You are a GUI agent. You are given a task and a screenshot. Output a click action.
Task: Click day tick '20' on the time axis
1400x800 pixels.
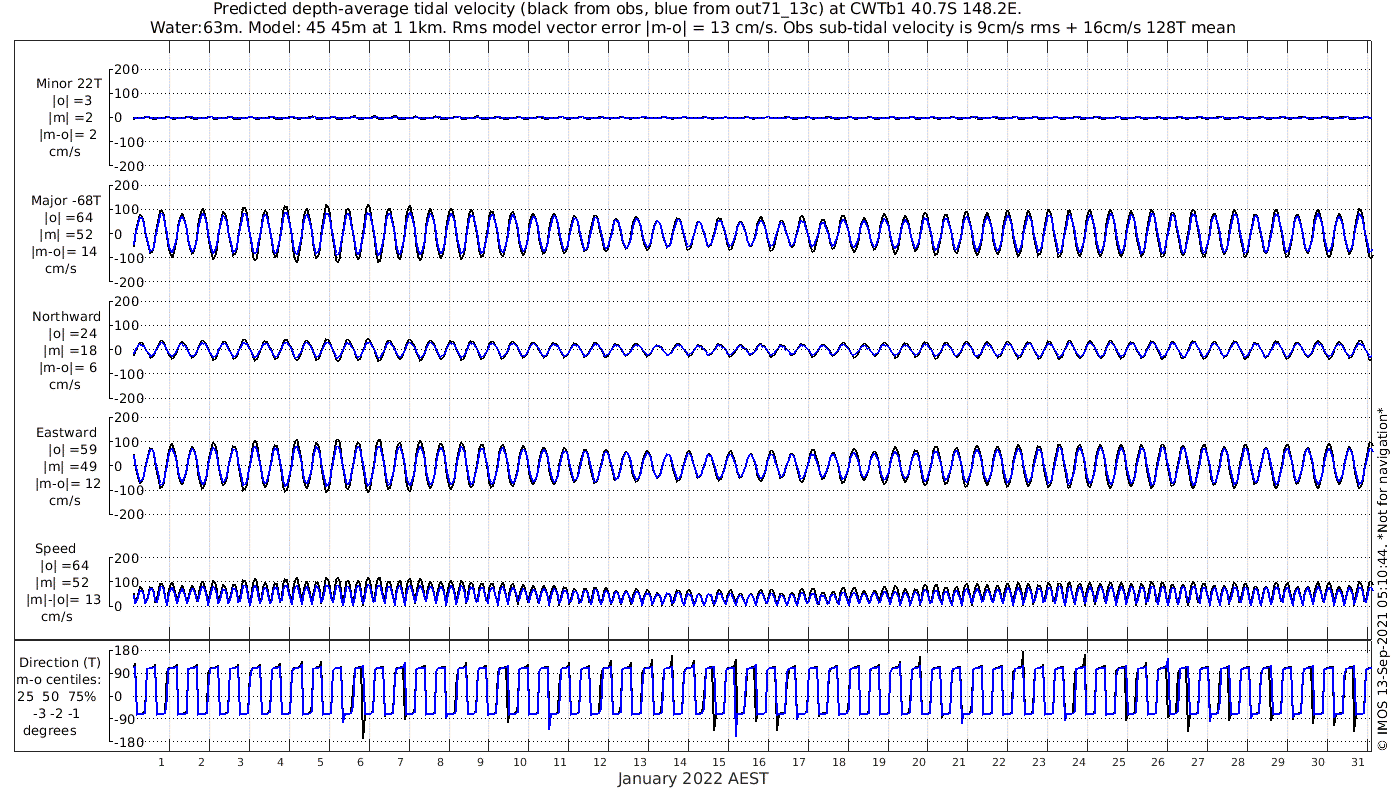[919, 762]
